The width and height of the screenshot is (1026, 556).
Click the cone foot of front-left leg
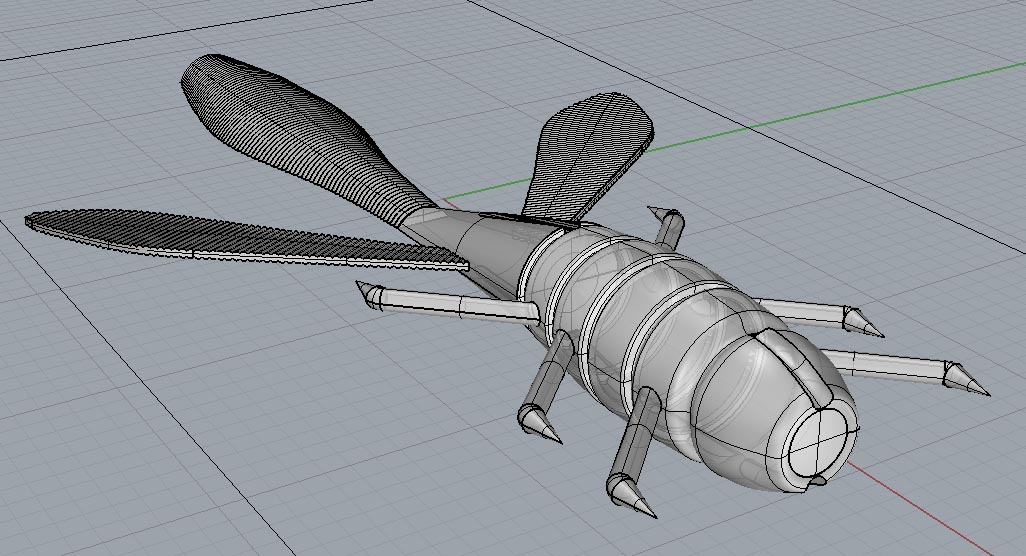(629, 495)
